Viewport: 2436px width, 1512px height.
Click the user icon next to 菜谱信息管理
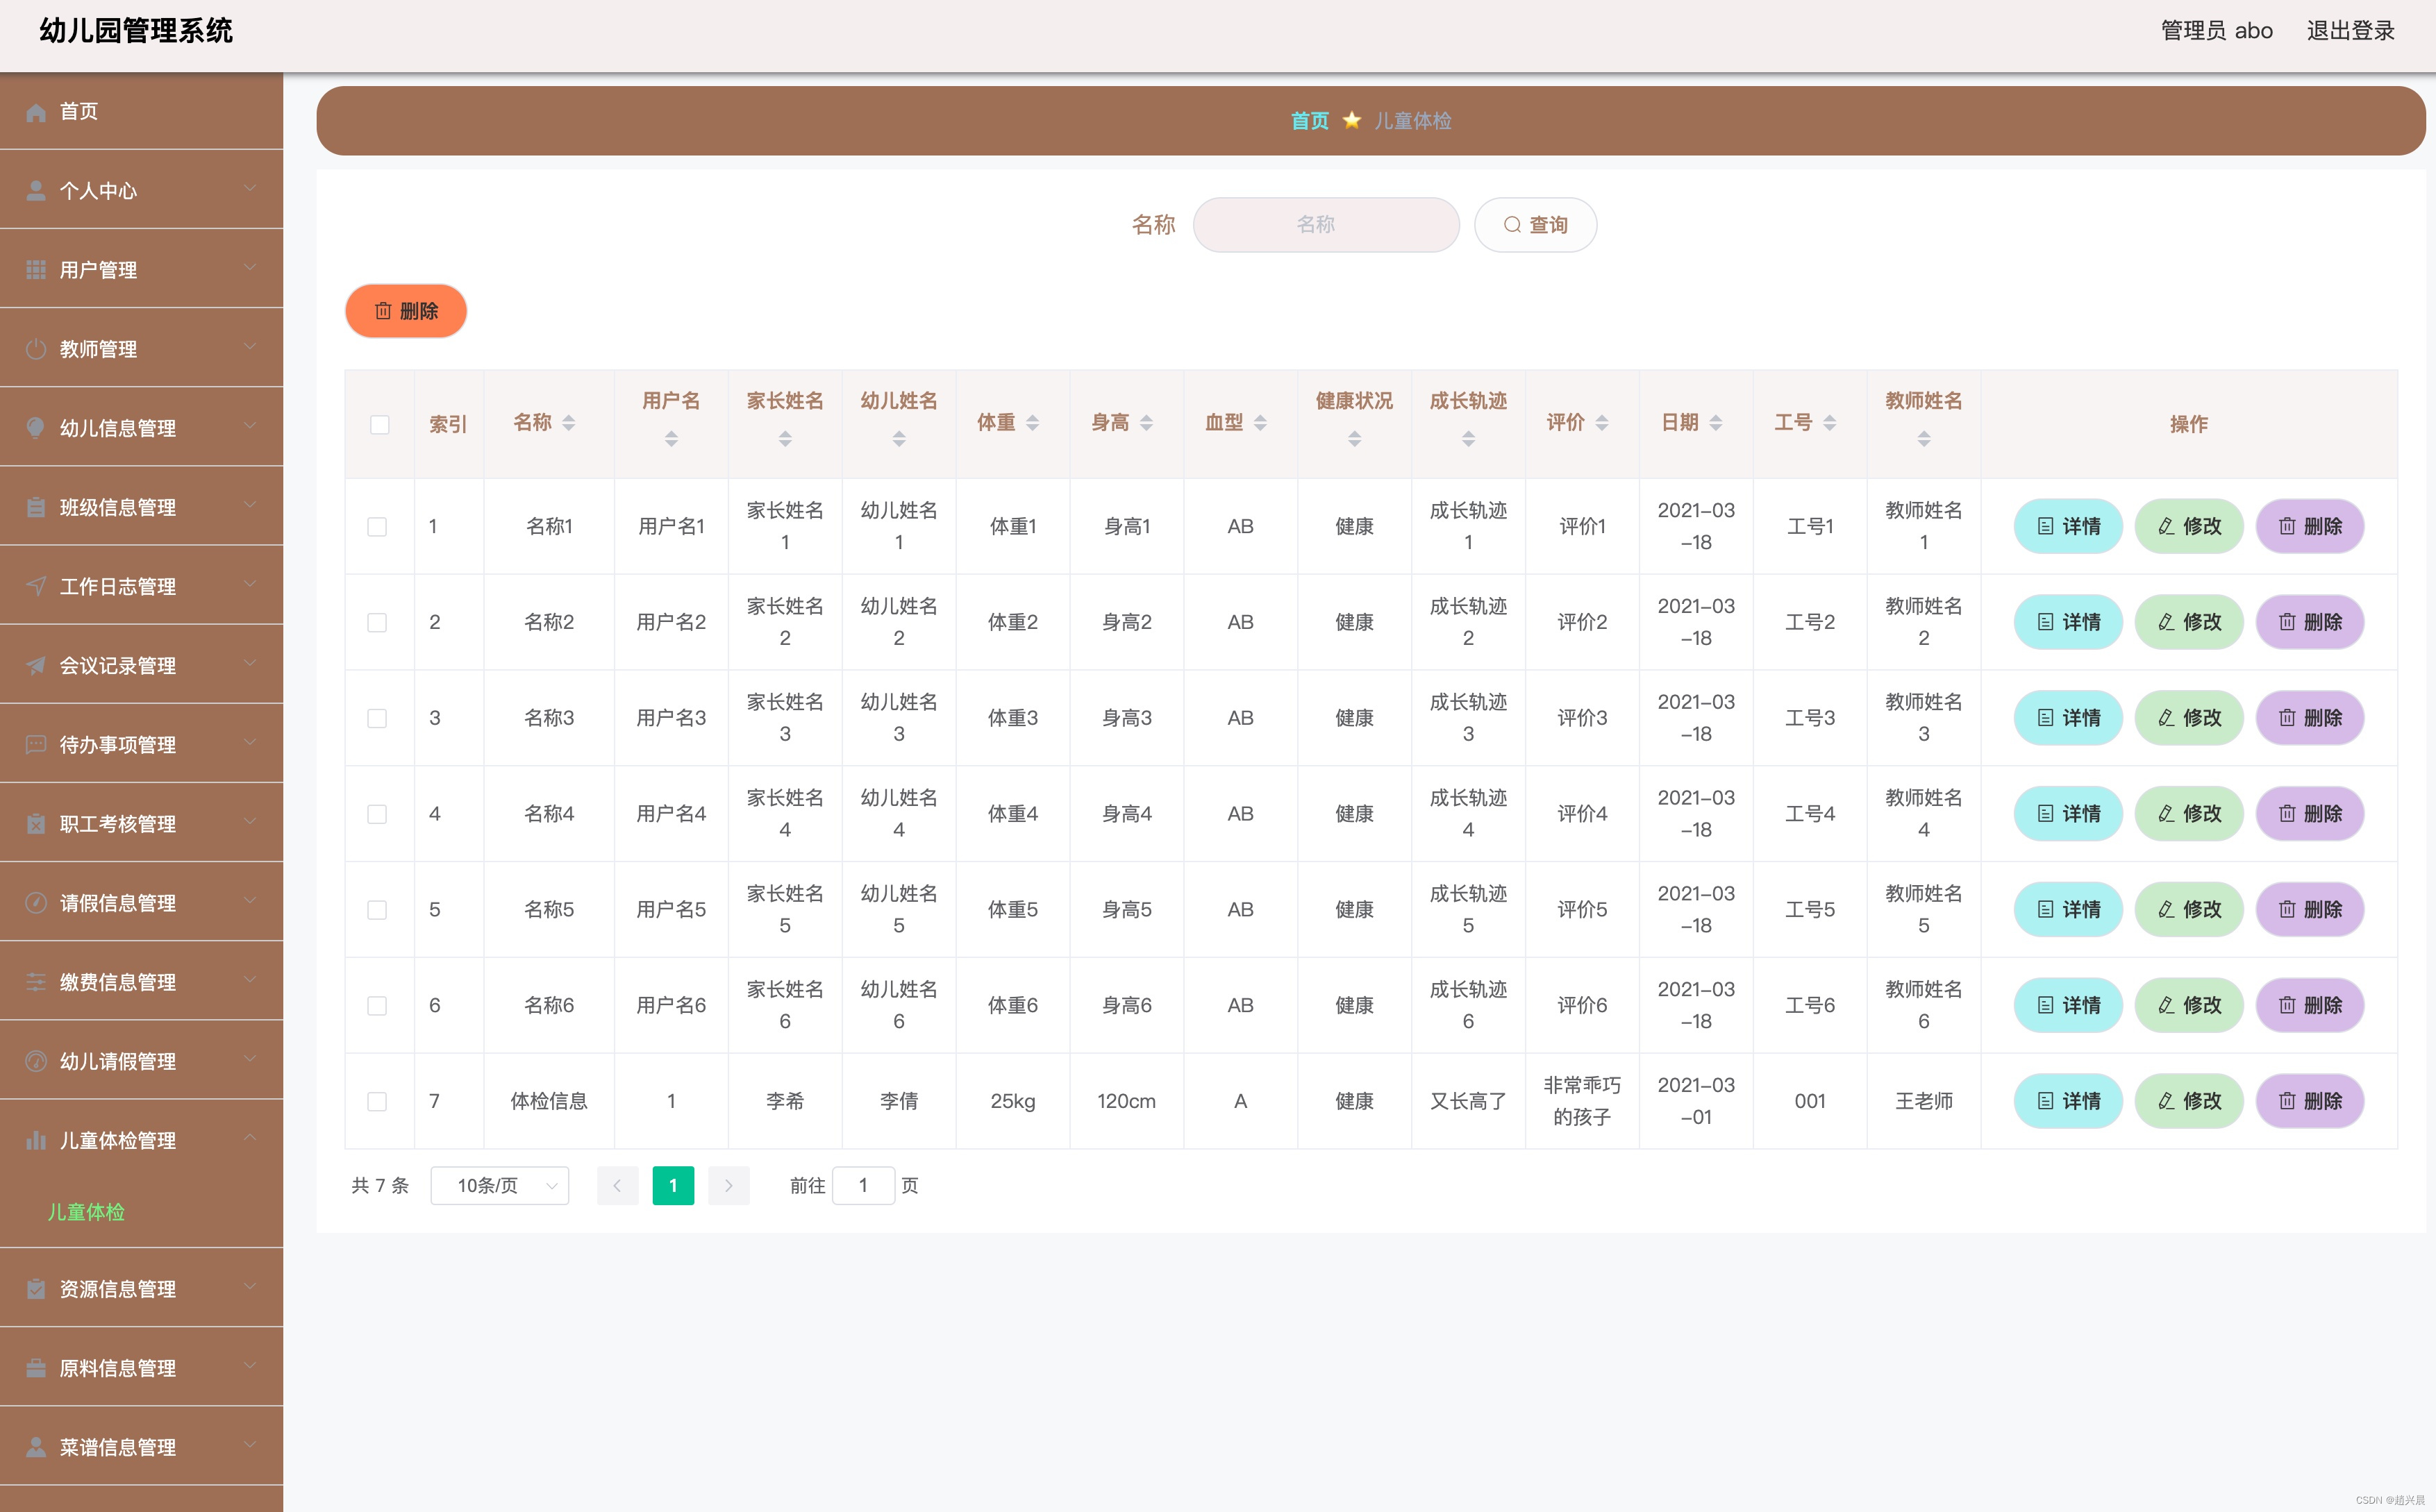(x=36, y=1447)
